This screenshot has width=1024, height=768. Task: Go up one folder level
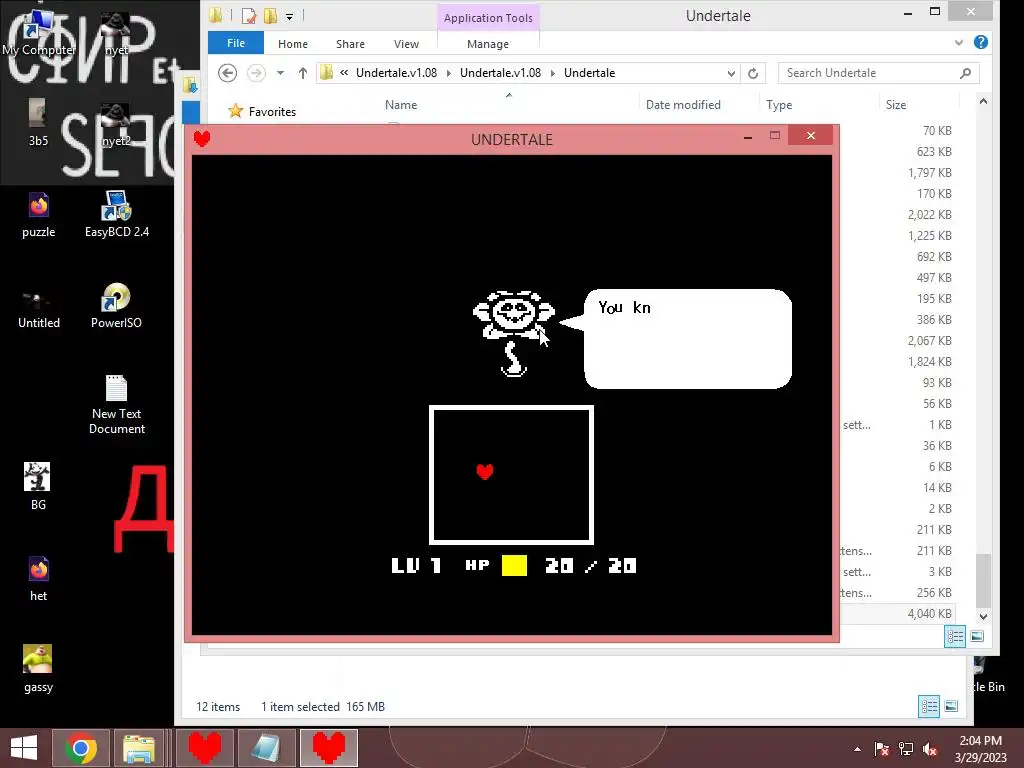(302, 72)
